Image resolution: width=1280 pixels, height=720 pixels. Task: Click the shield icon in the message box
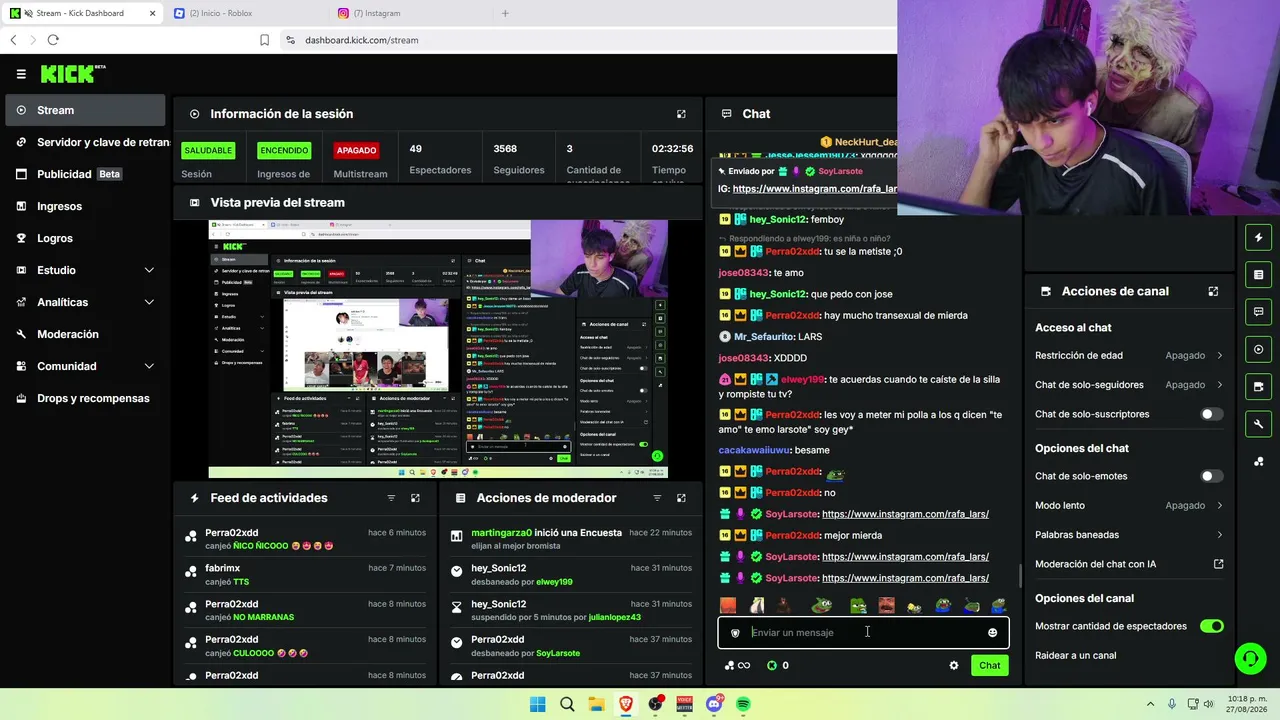pos(735,632)
